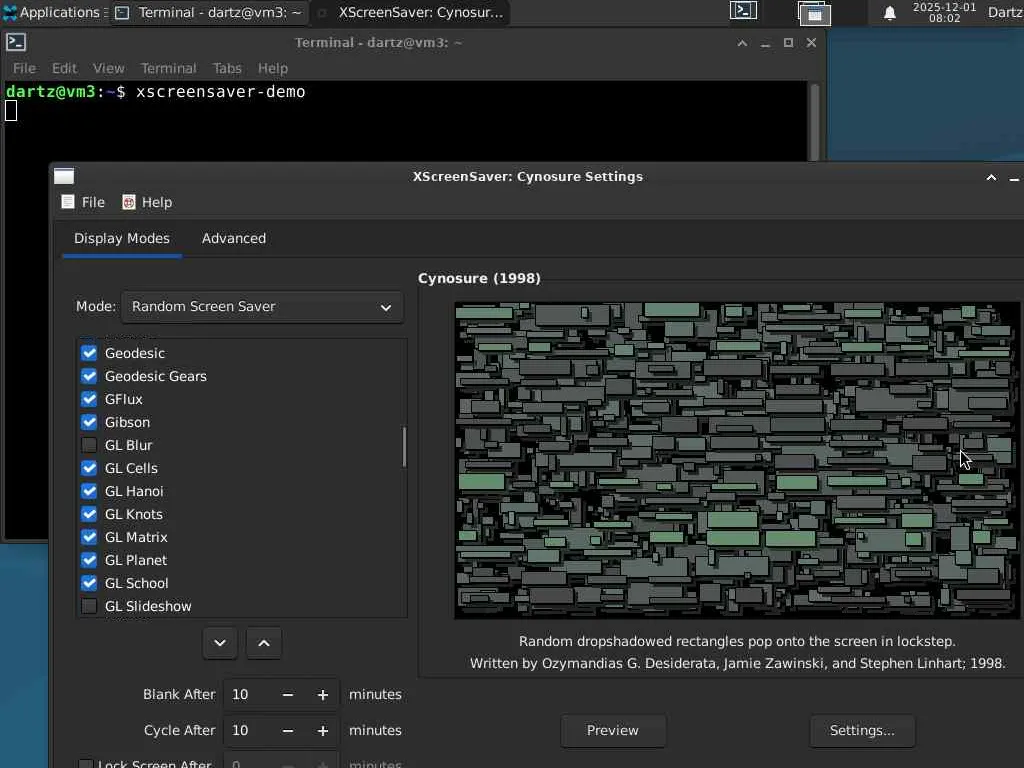Move up with the up-arrow list button
This screenshot has width=1024, height=768.
(264, 643)
